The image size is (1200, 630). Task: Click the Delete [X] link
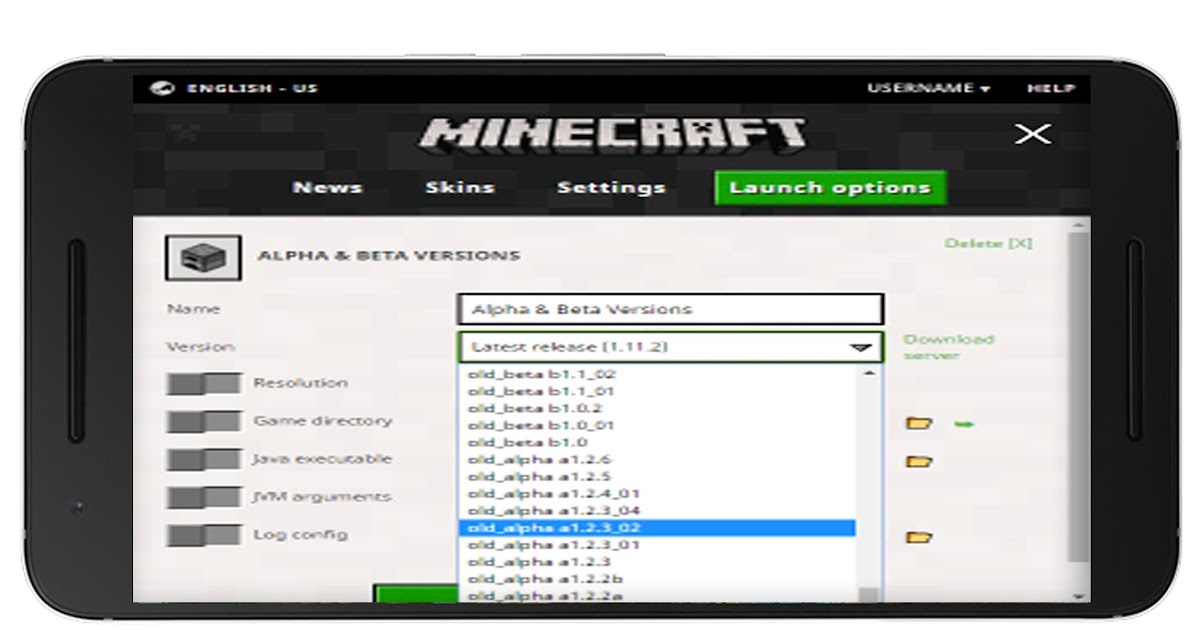point(989,243)
